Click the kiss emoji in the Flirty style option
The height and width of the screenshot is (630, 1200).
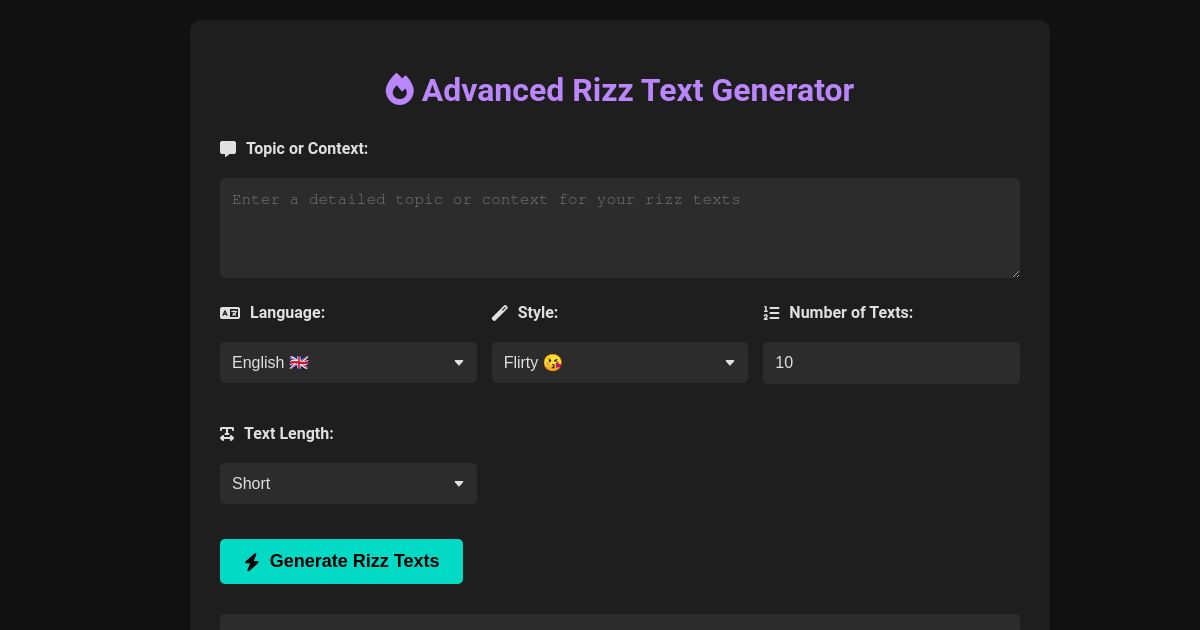point(553,363)
